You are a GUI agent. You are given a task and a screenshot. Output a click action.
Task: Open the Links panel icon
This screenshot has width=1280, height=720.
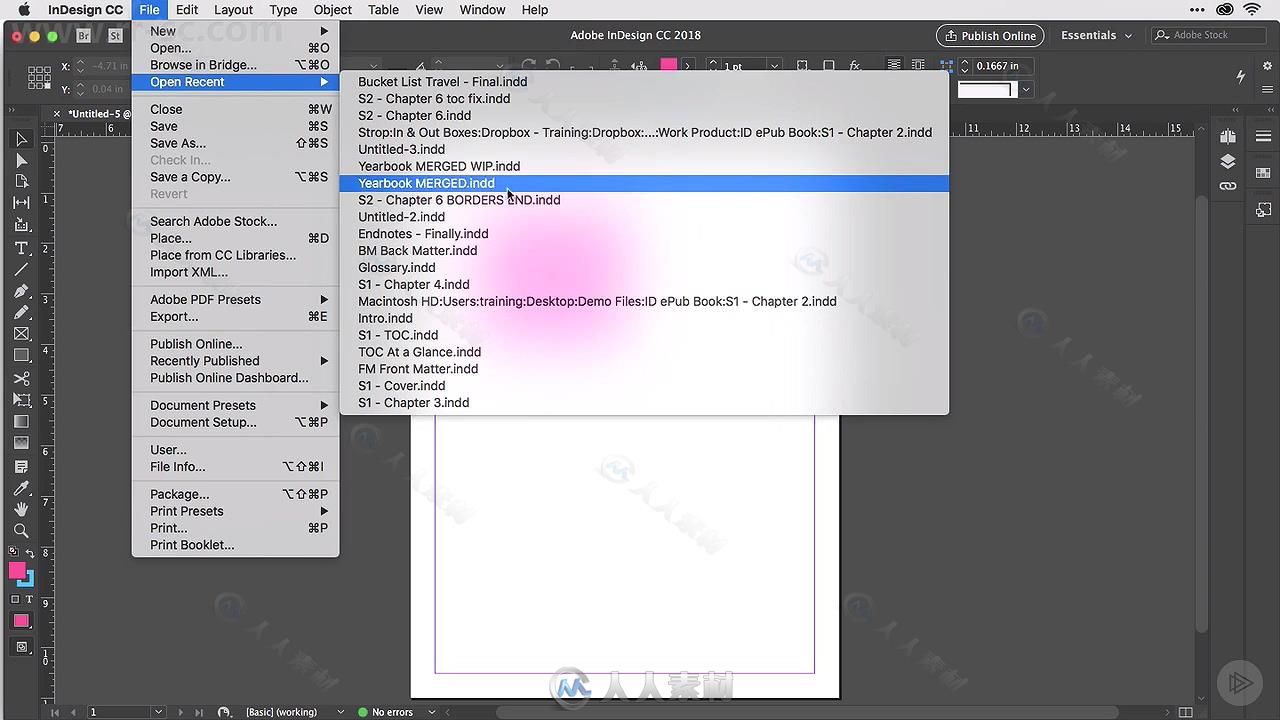click(x=1228, y=186)
